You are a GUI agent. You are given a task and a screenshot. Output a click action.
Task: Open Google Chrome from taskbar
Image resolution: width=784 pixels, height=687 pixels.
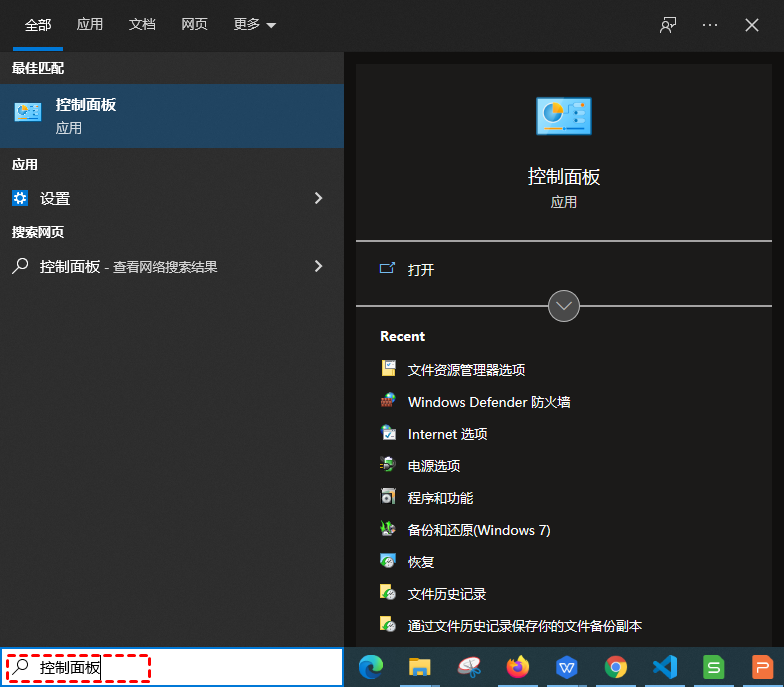pyautogui.click(x=616, y=667)
